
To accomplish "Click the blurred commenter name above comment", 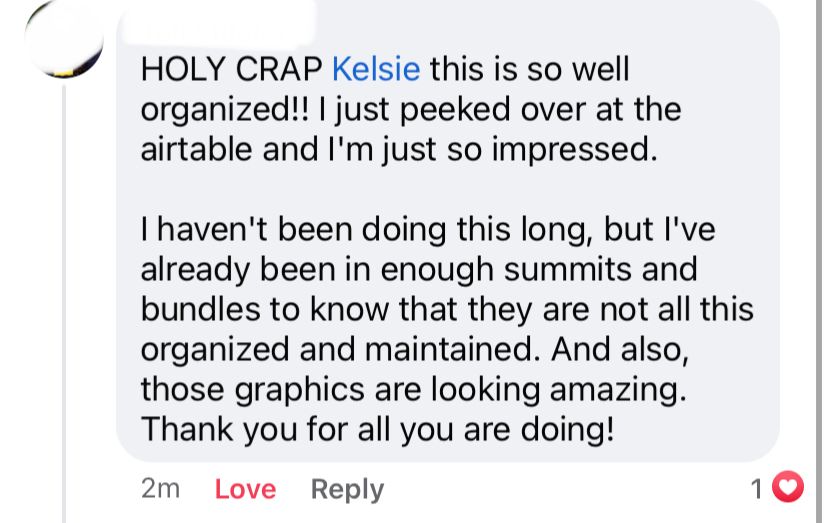I will (217, 23).
